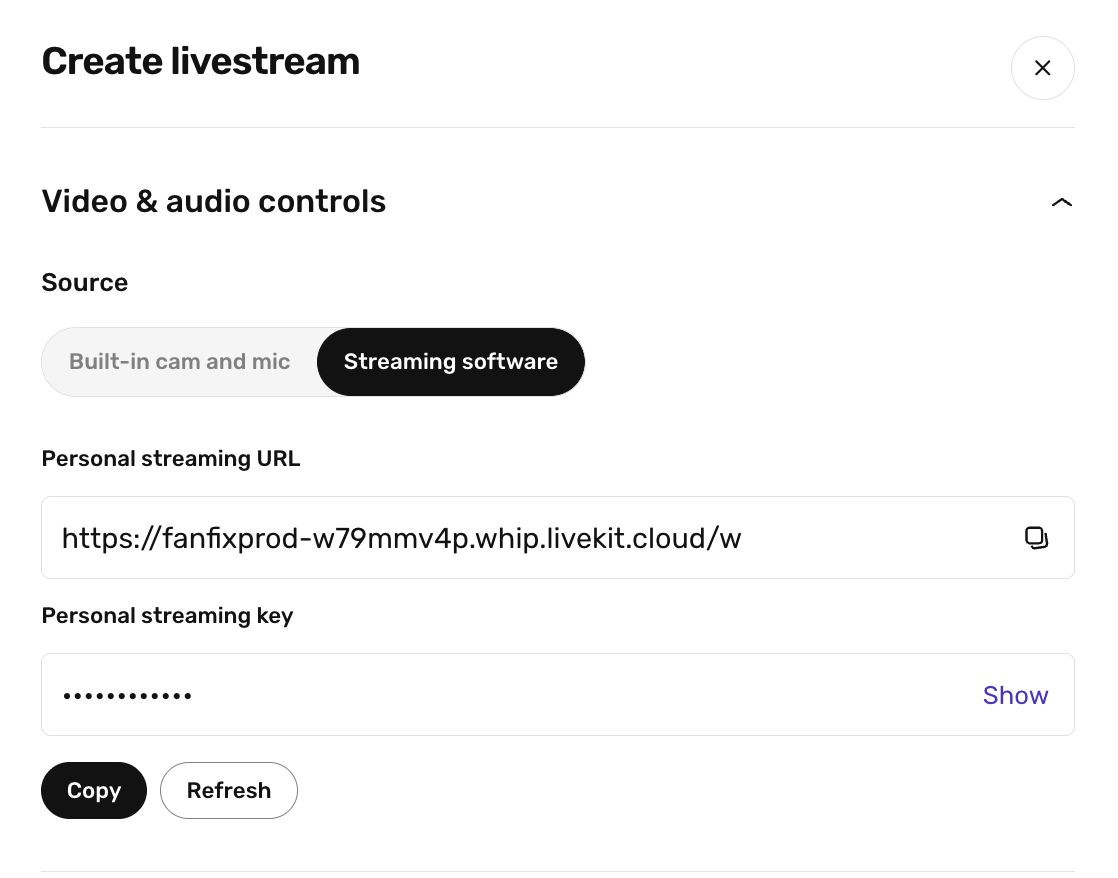Open the Create livestream dialog title area
The width and height of the screenshot is (1118, 878).
[x=200, y=60]
